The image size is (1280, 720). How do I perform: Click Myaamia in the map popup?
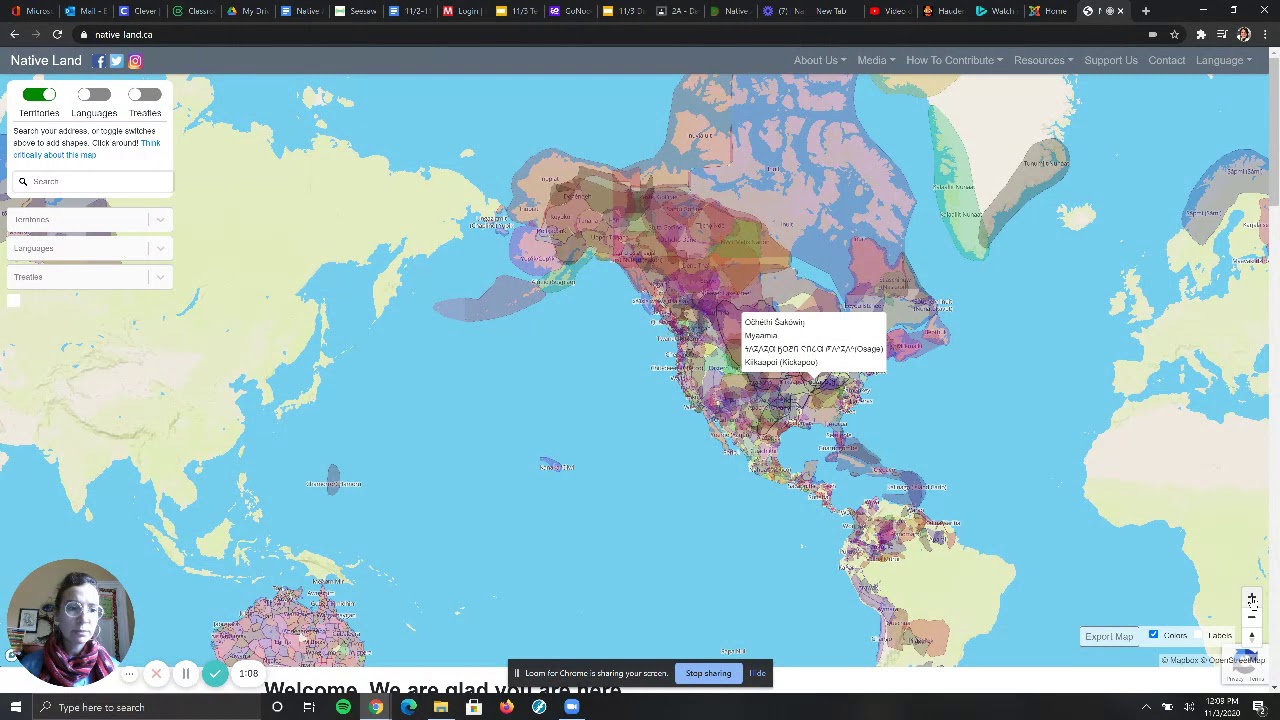761,336
